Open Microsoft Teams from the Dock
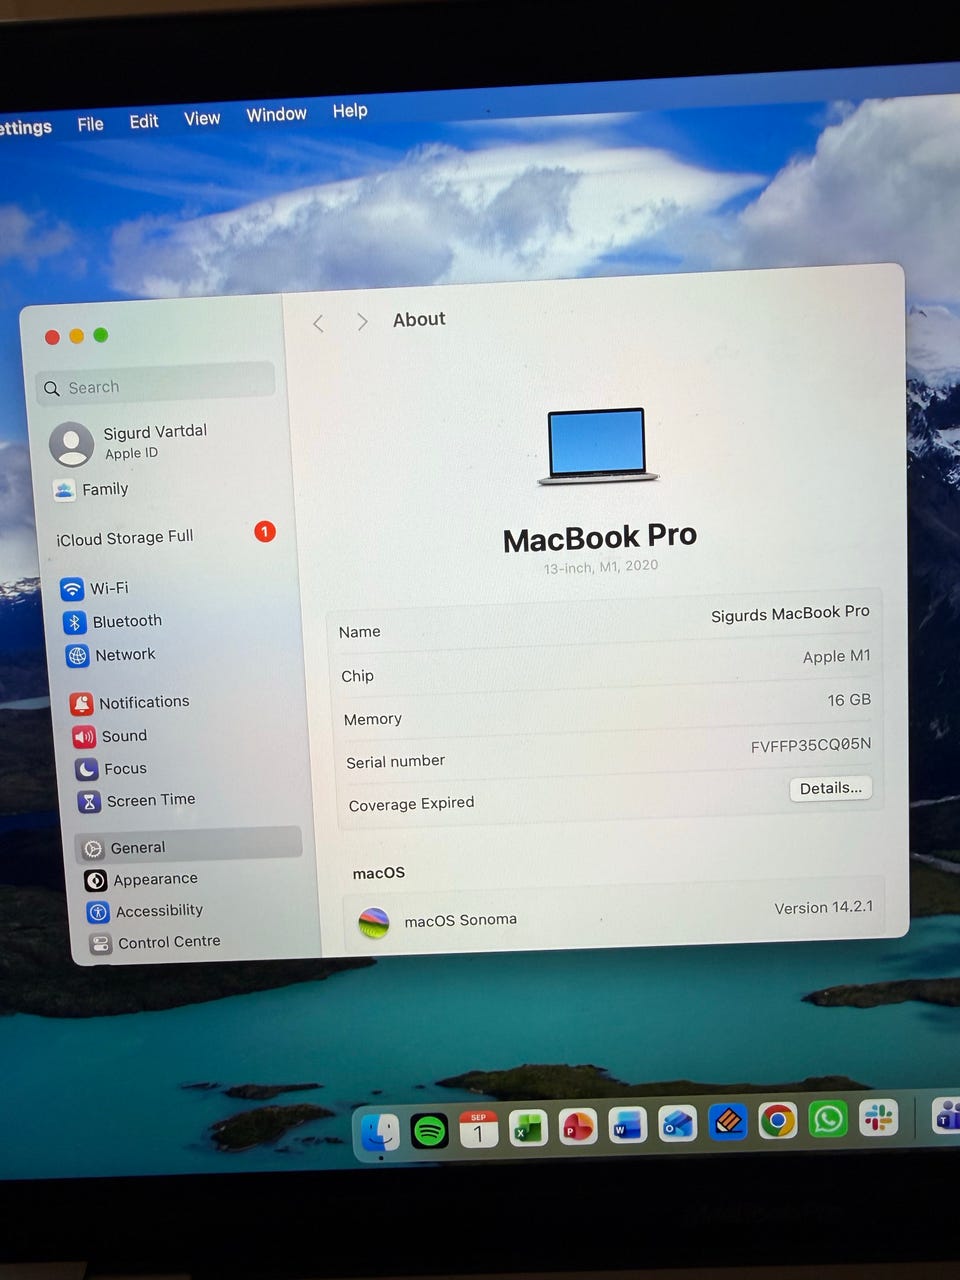 pyautogui.click(x=946, y=1116)
